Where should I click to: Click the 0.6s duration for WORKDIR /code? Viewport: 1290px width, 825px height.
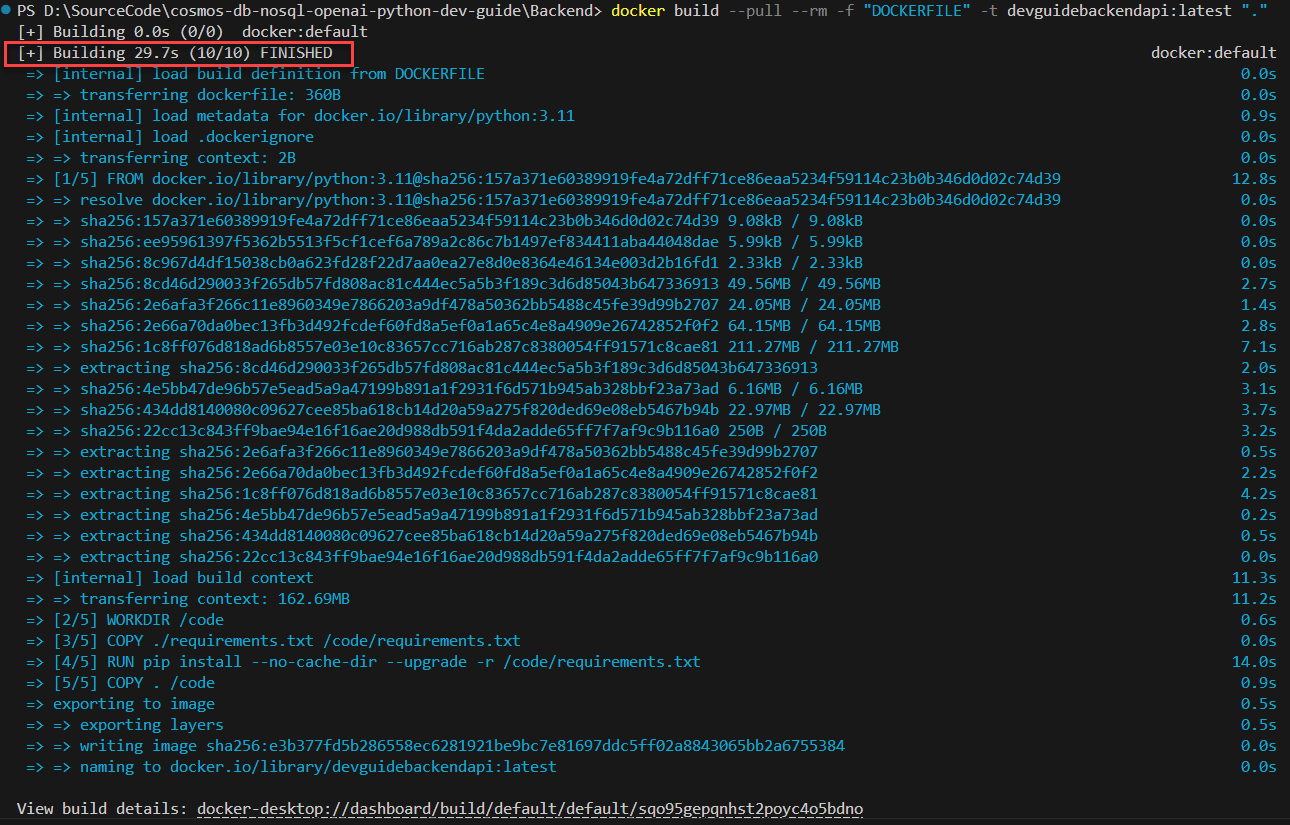pos(1259,620)
